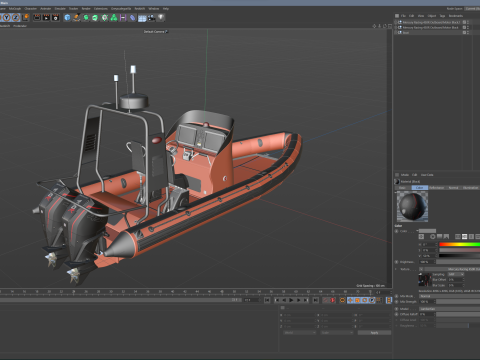Open the texture Sampling dropdown
480x360 pixels.
pos(456,274)
